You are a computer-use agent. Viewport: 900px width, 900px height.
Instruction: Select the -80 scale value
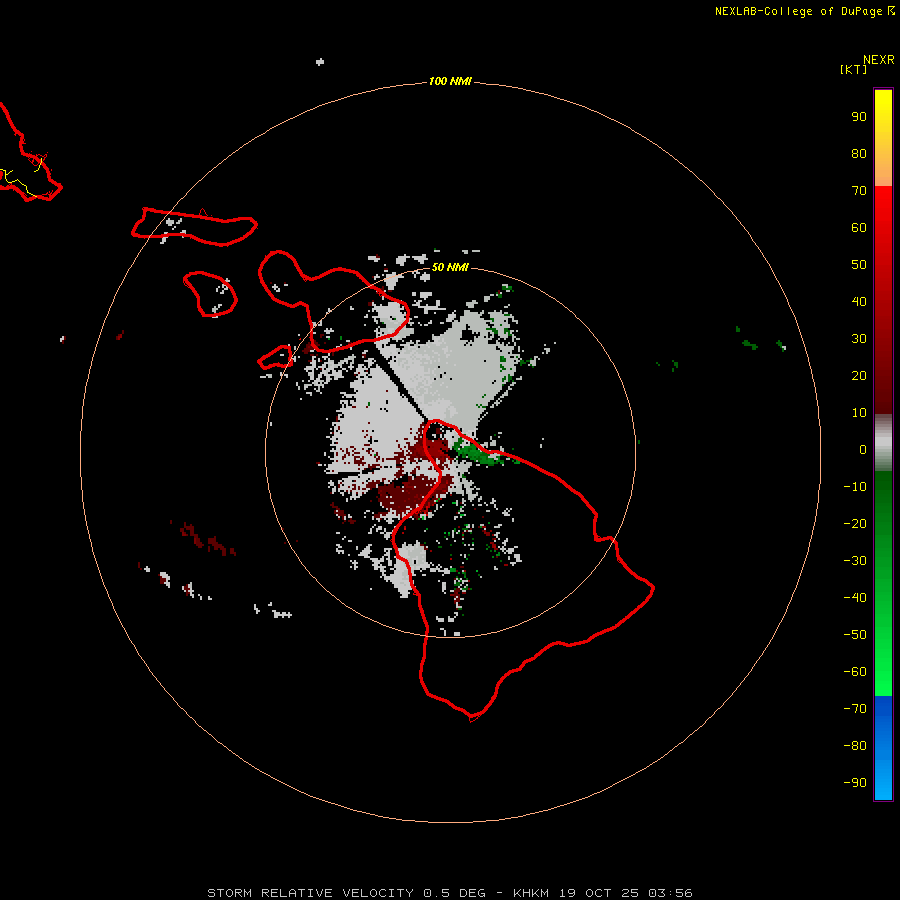[x=855, y=746]
